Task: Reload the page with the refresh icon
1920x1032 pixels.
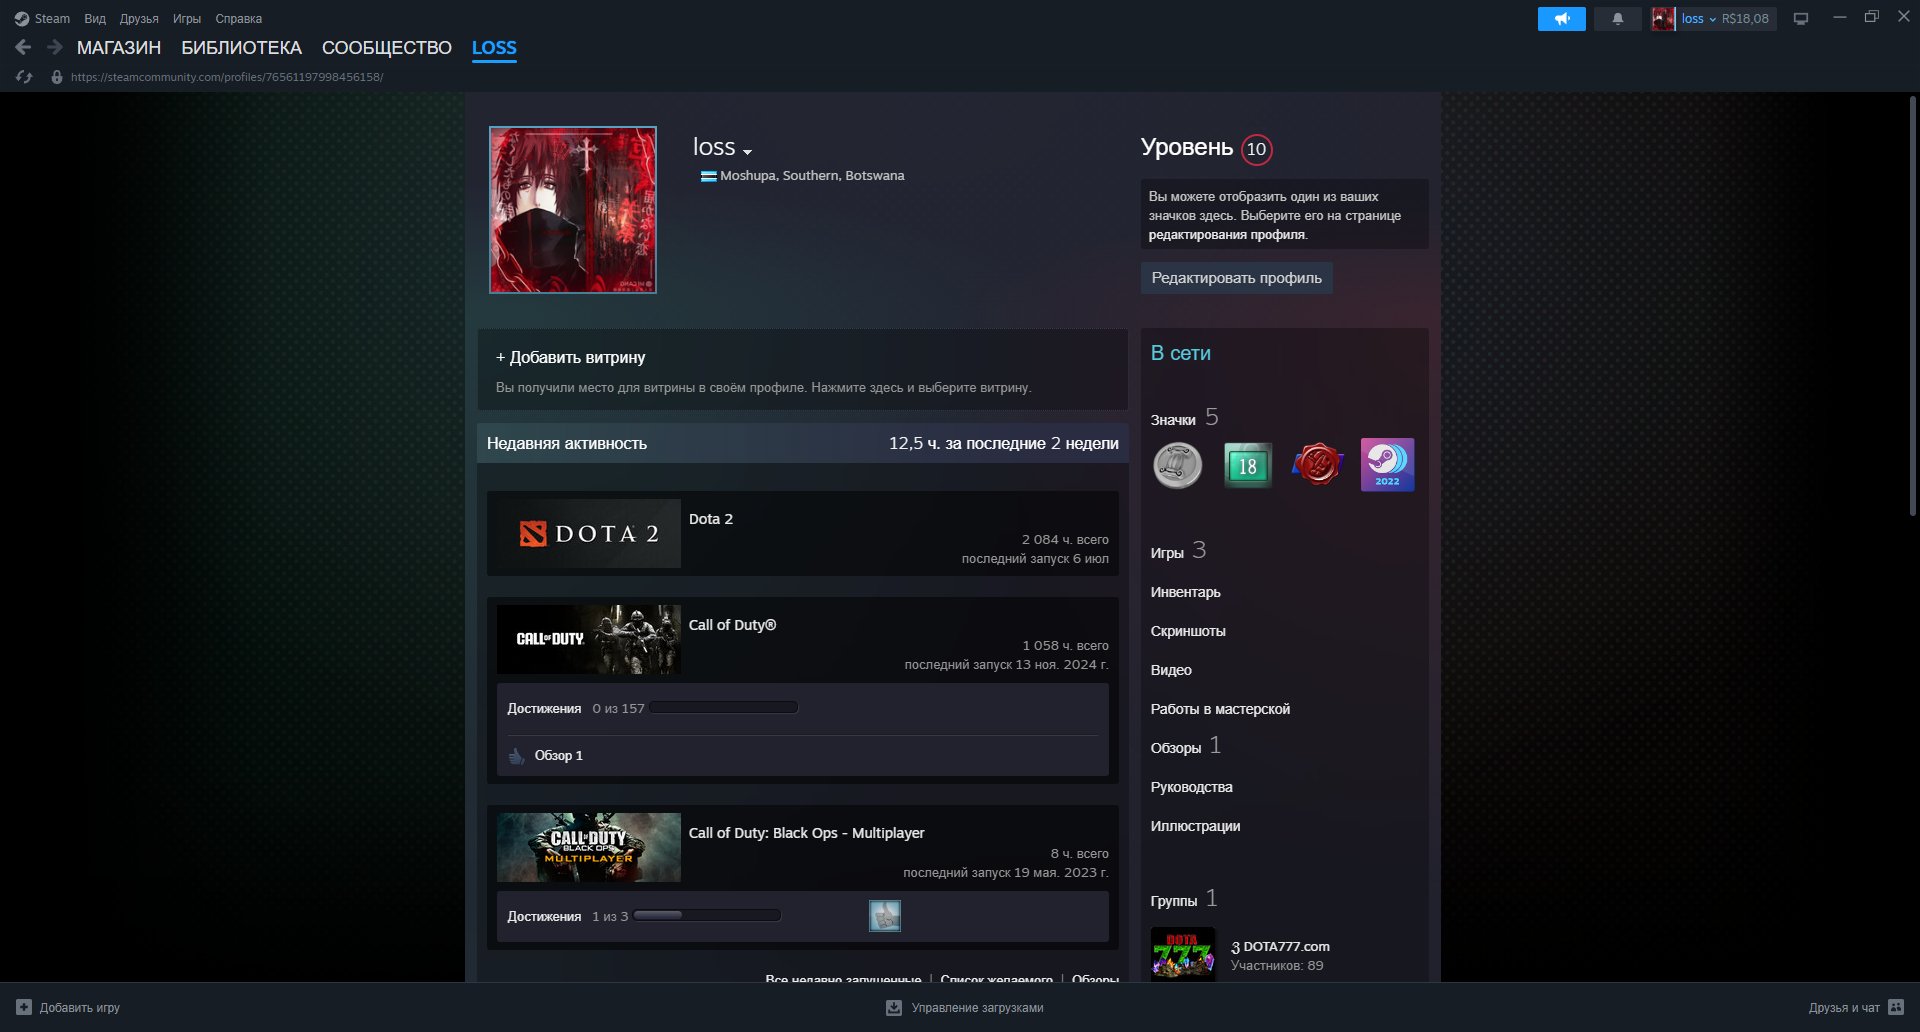Action: pos(24,77)
